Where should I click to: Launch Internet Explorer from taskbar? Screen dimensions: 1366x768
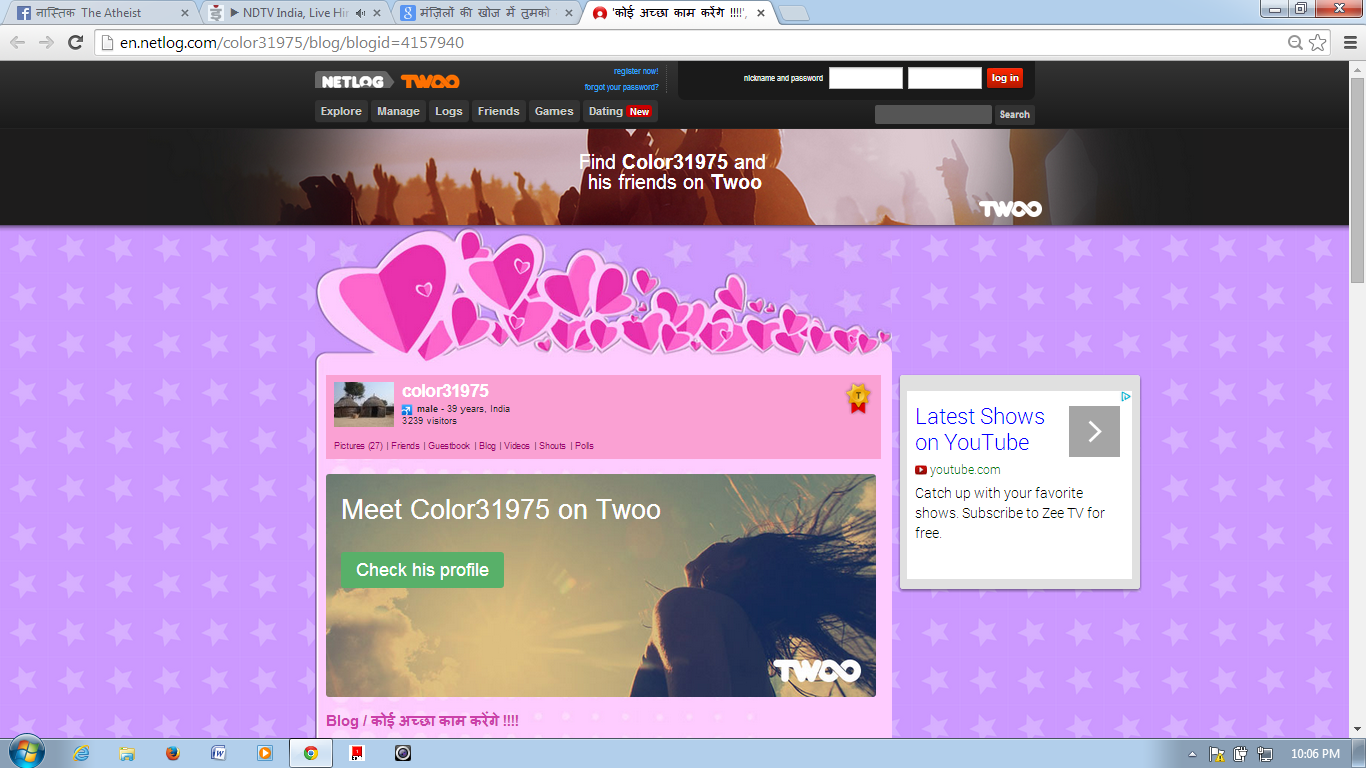[81, 753]
